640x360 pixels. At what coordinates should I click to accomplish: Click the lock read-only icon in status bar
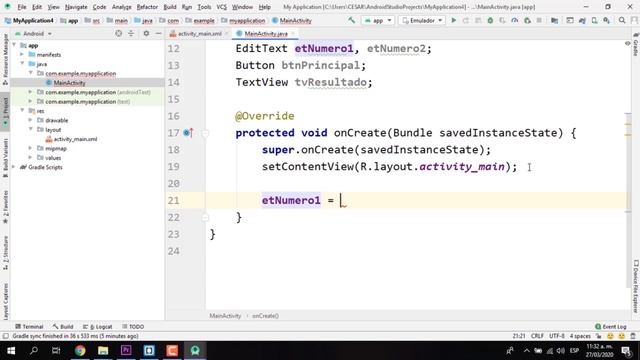598,336
